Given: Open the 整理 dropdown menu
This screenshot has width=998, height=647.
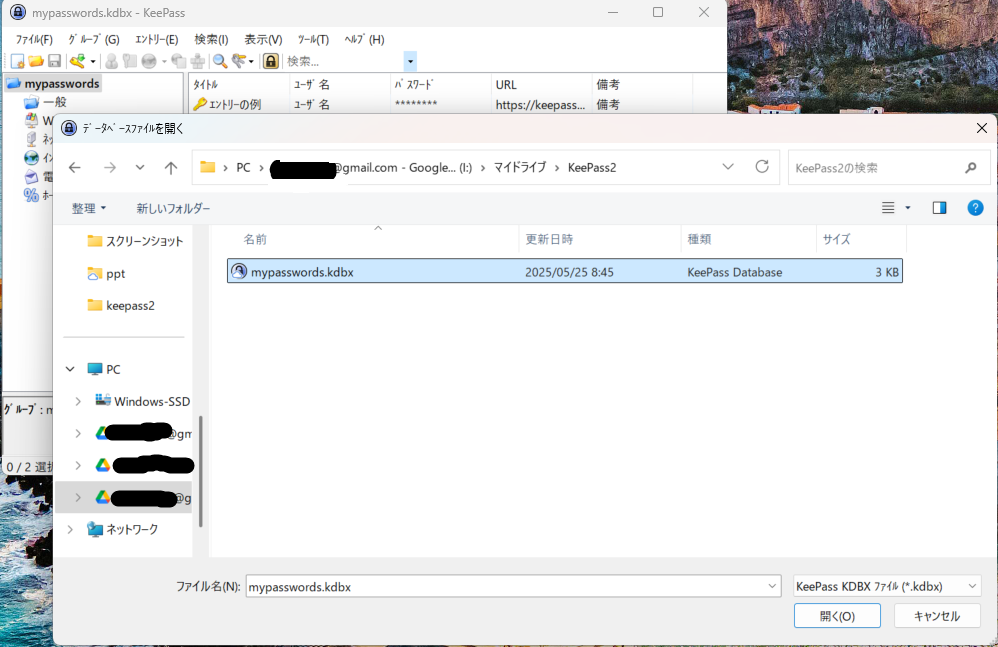Looking at the screenshot, I should pos(88,208).
